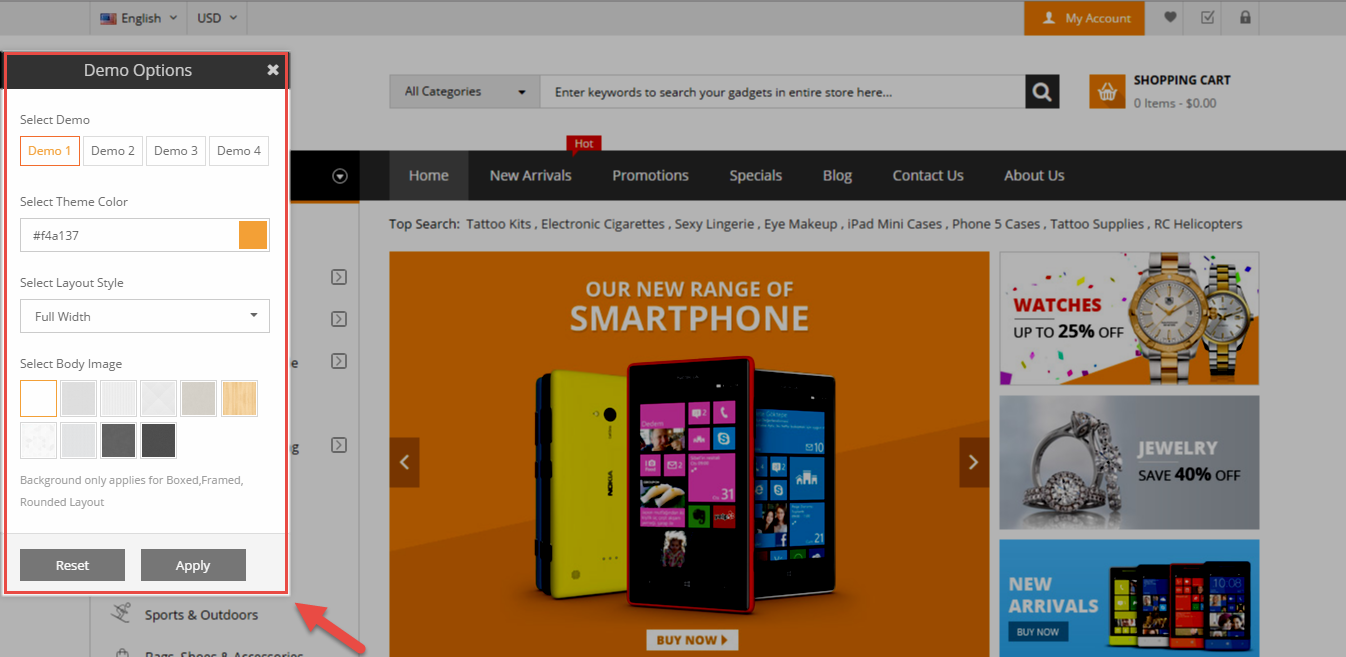The height and width of the screenshot is (657, 1346).
Task: Click the Buy Now button on smartphone banner
Action: 691,640
